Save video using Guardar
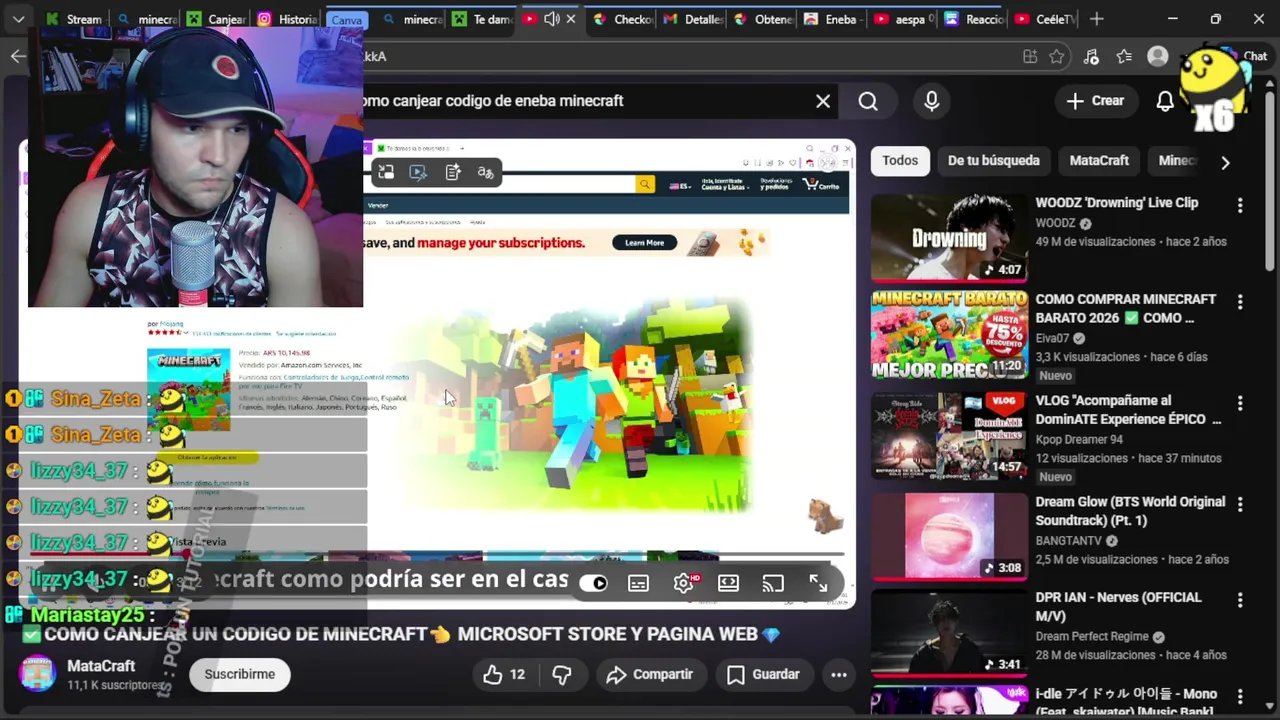Image resolution: width=1280 pixels, height=720 pixels. pos(763,674)
